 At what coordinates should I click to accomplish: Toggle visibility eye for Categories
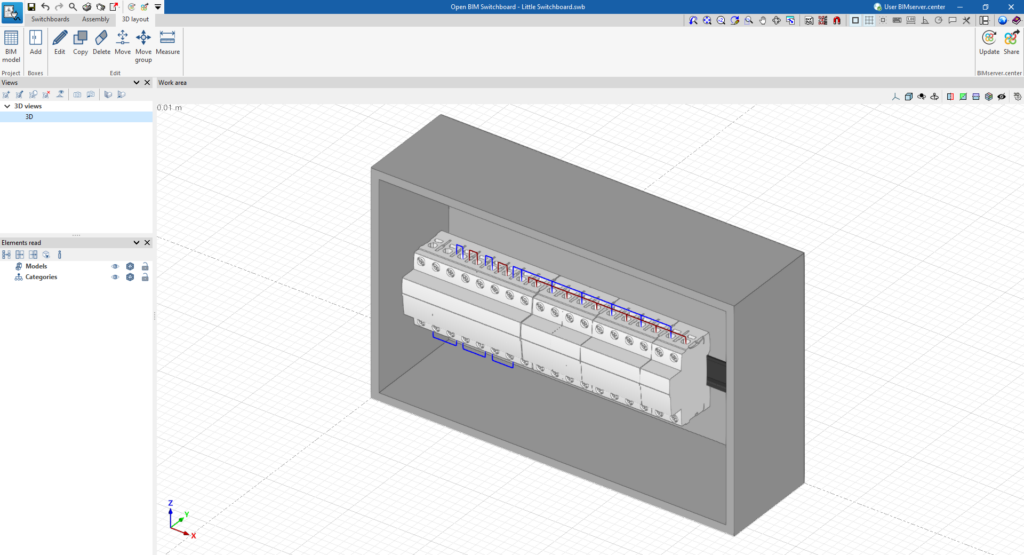pos(115,277)
